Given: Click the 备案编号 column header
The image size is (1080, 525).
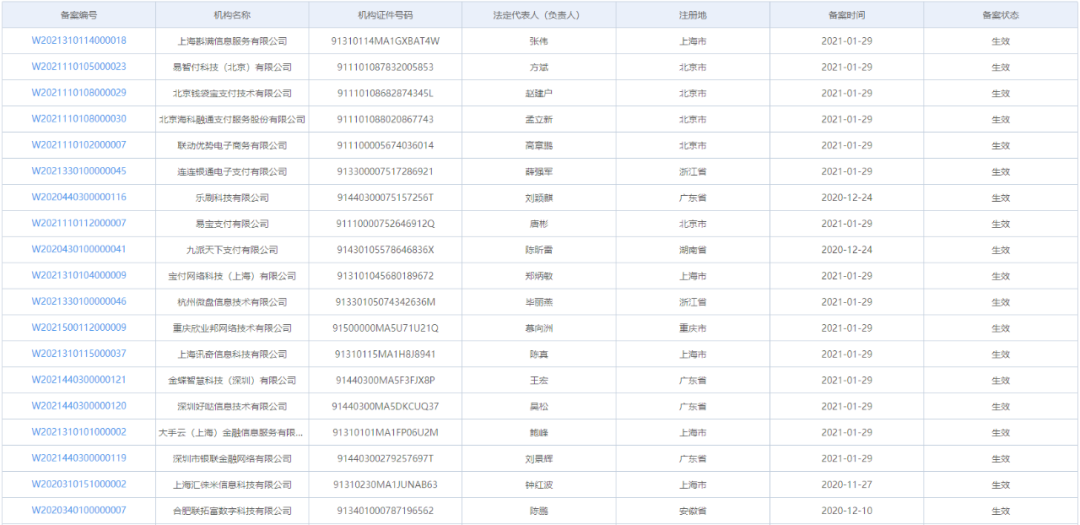Looking at the screenshot, I should pyautogui.click(x=79, y=15).
